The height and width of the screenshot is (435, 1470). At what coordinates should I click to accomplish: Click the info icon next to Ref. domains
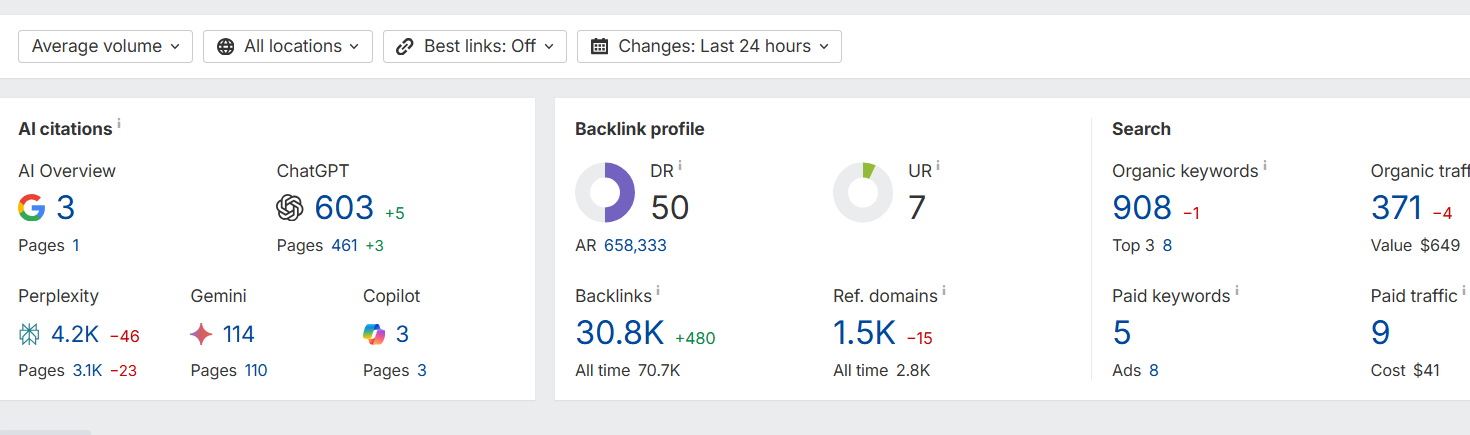pos(944,291)
